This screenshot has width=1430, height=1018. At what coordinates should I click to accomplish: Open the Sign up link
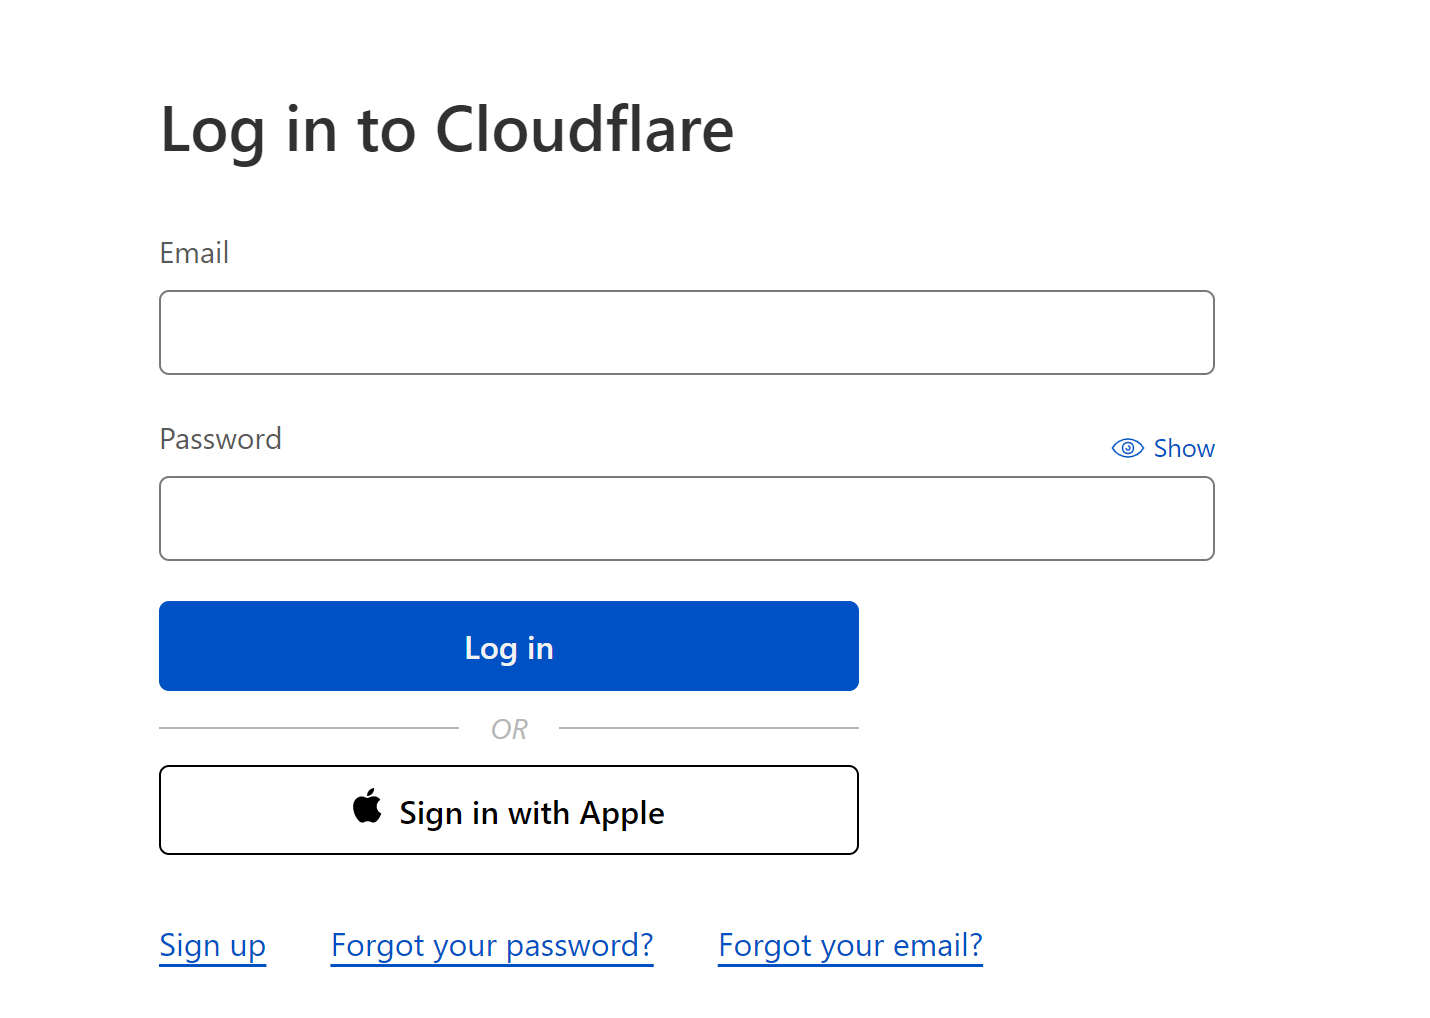(x=213, y=946)
